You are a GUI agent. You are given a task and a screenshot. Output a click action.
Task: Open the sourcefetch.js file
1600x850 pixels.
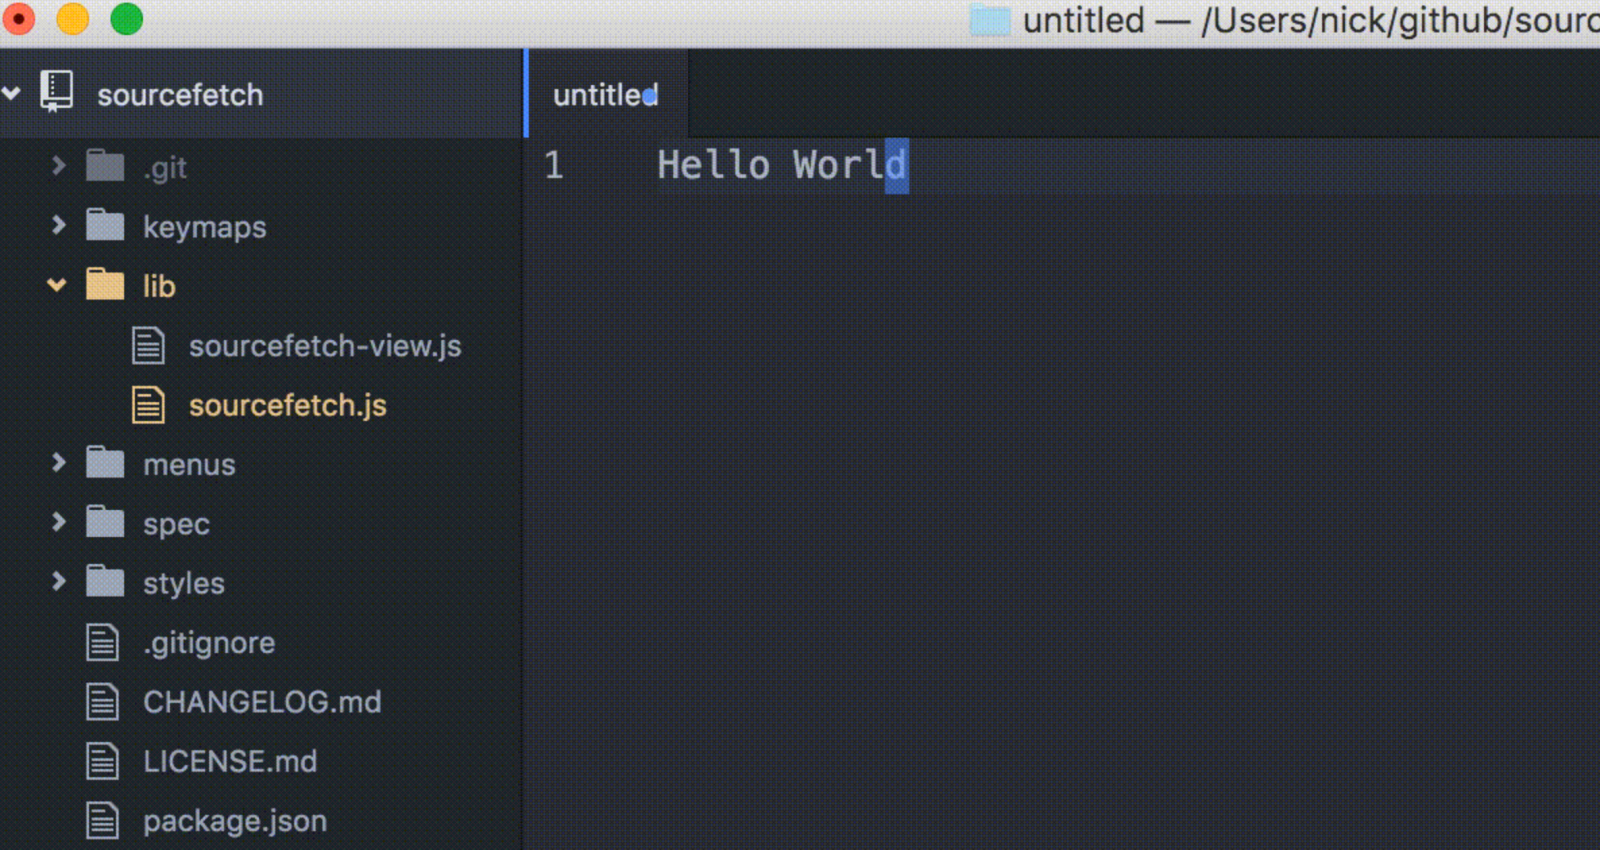(288, 405)
